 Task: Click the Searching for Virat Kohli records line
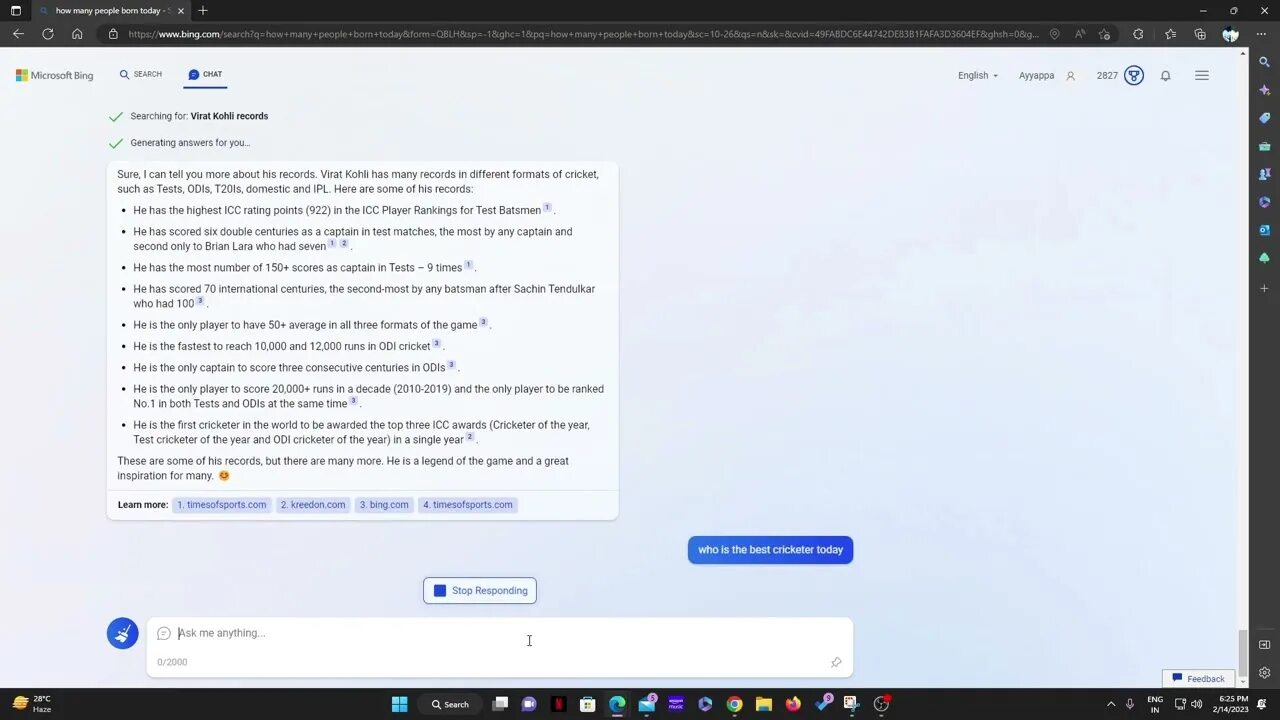pos(199,116)
